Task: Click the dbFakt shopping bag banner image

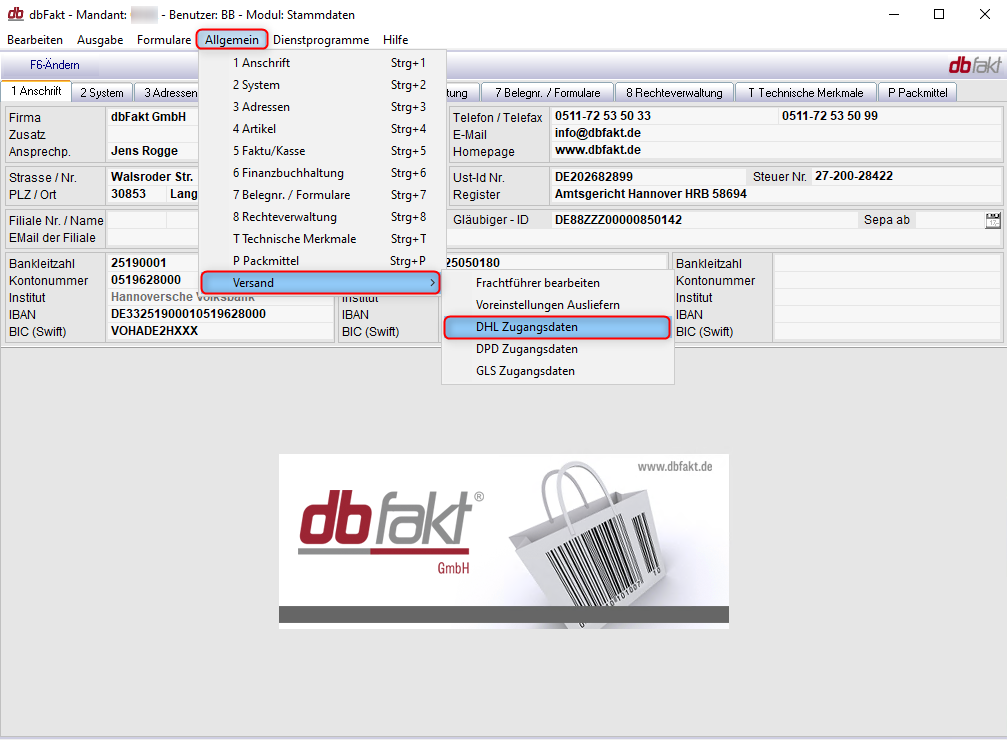Action: pyautogui.click(x=503, y=541)
